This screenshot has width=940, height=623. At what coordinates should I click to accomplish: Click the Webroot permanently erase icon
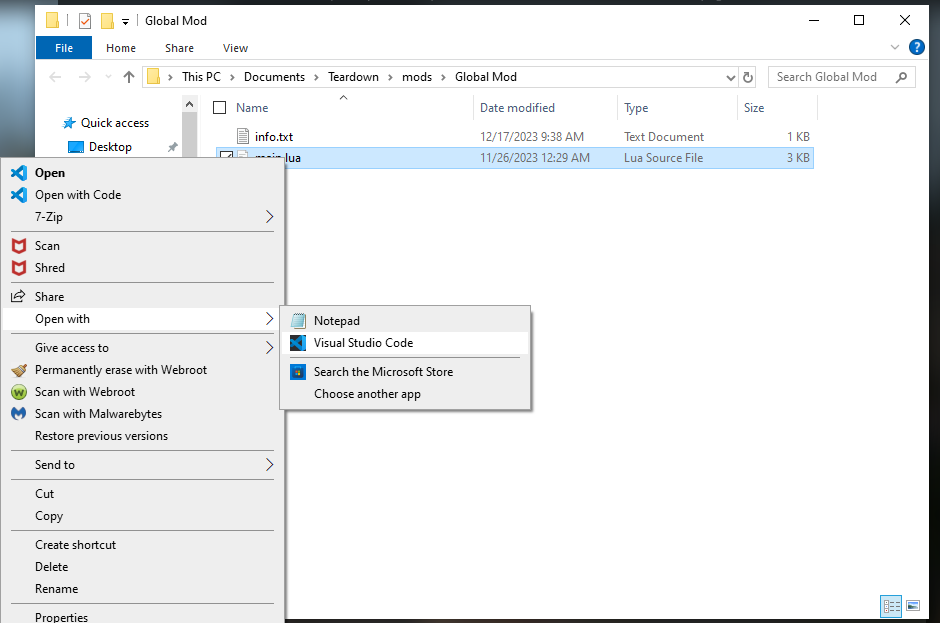coord(18,370)
